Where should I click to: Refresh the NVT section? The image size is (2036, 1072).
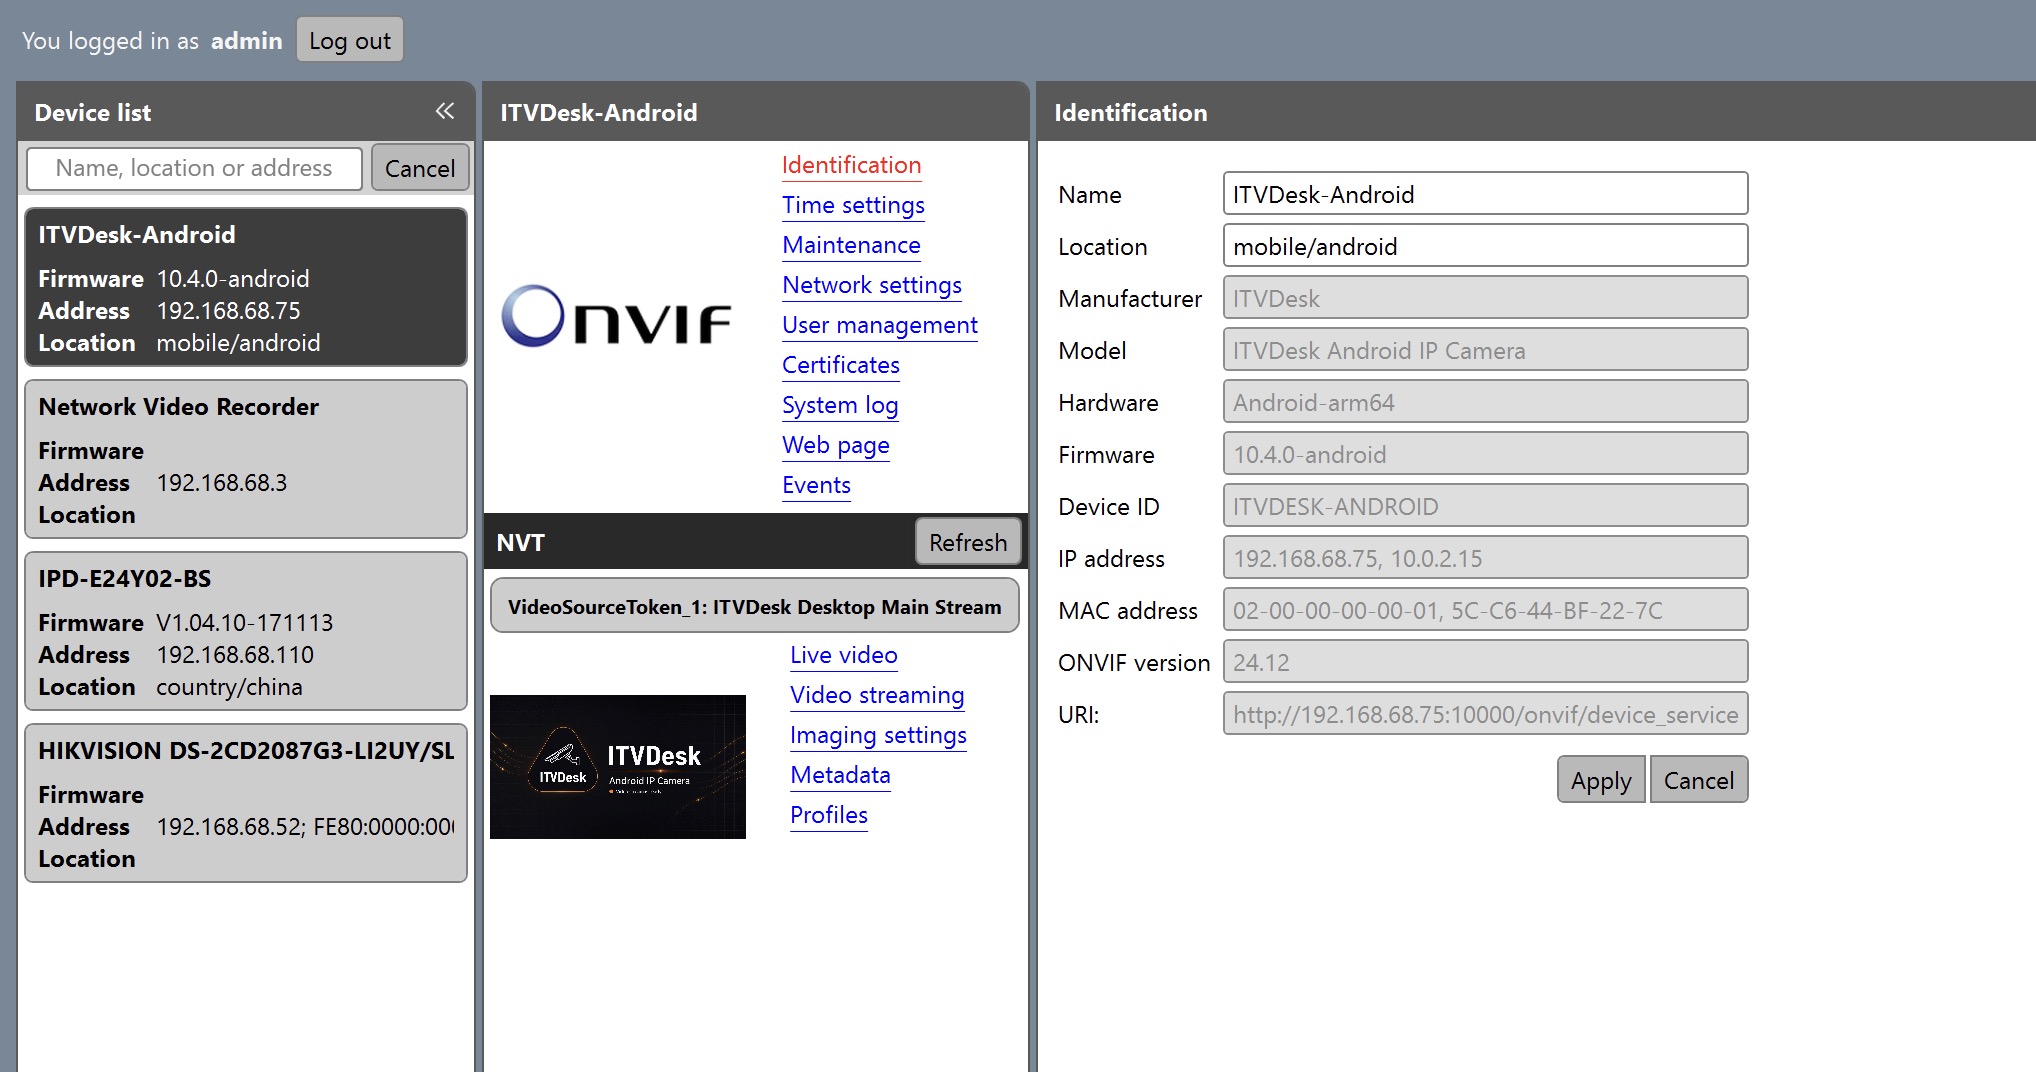tap(968, 542)
